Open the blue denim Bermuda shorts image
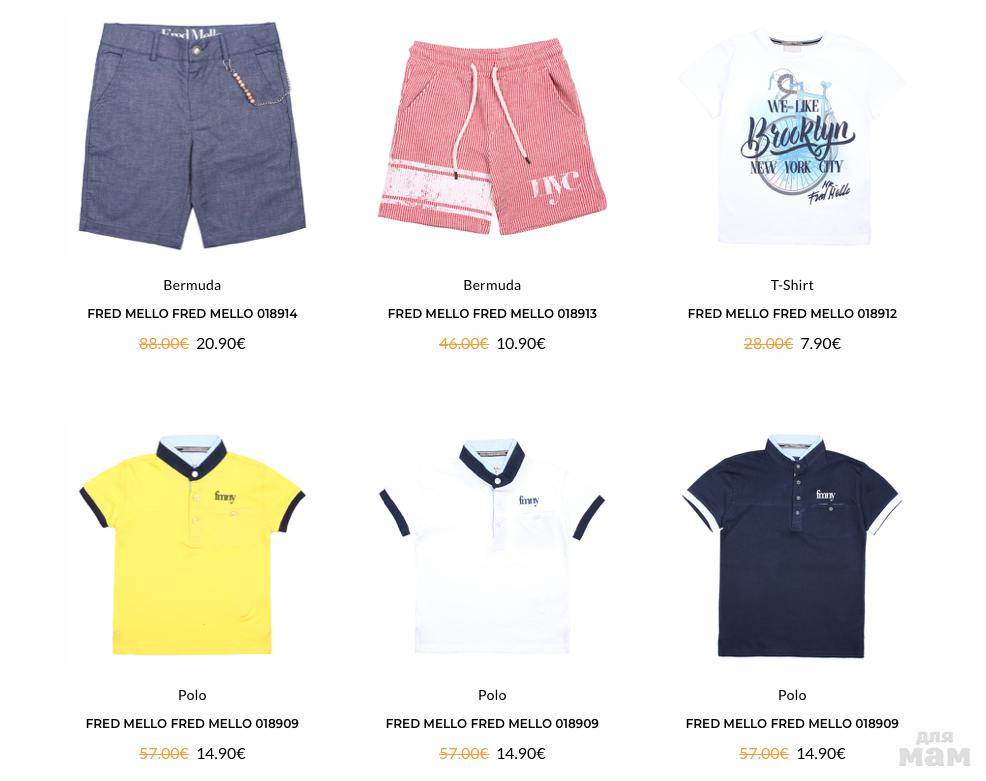Viewport: 986px width, 781px height. pos(192,135)
